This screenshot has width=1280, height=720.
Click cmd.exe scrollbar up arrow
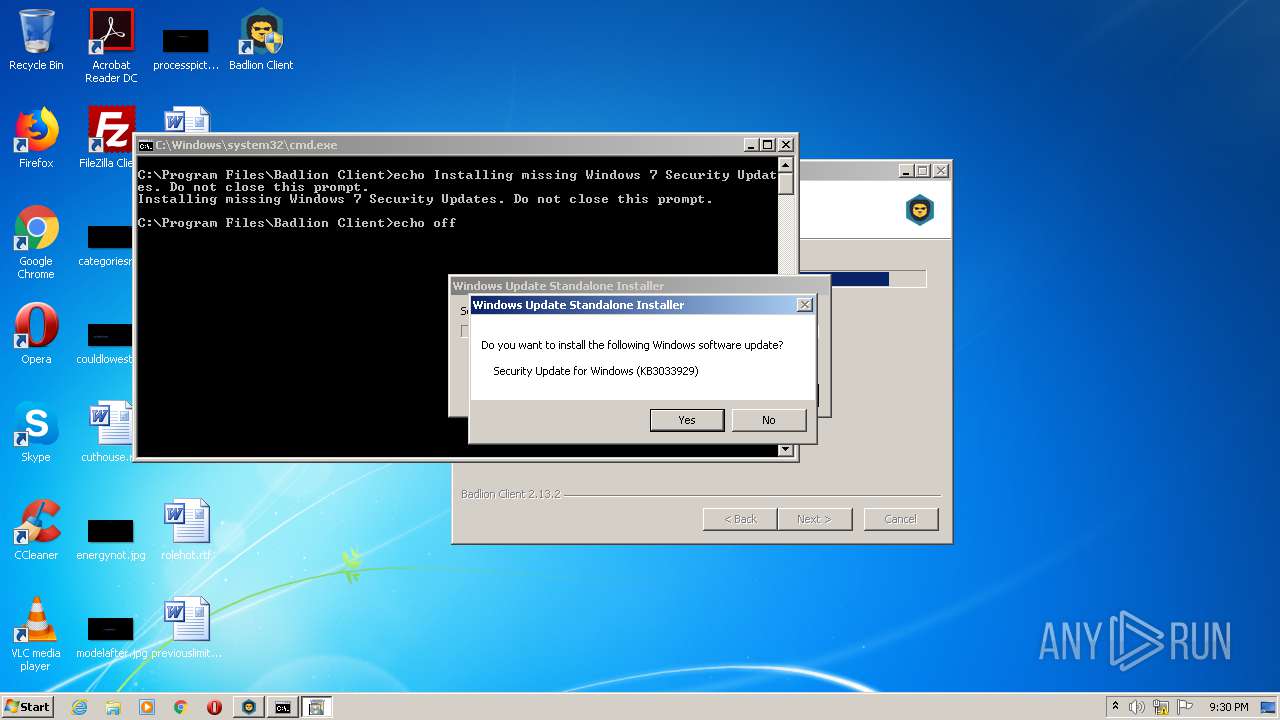786,165
